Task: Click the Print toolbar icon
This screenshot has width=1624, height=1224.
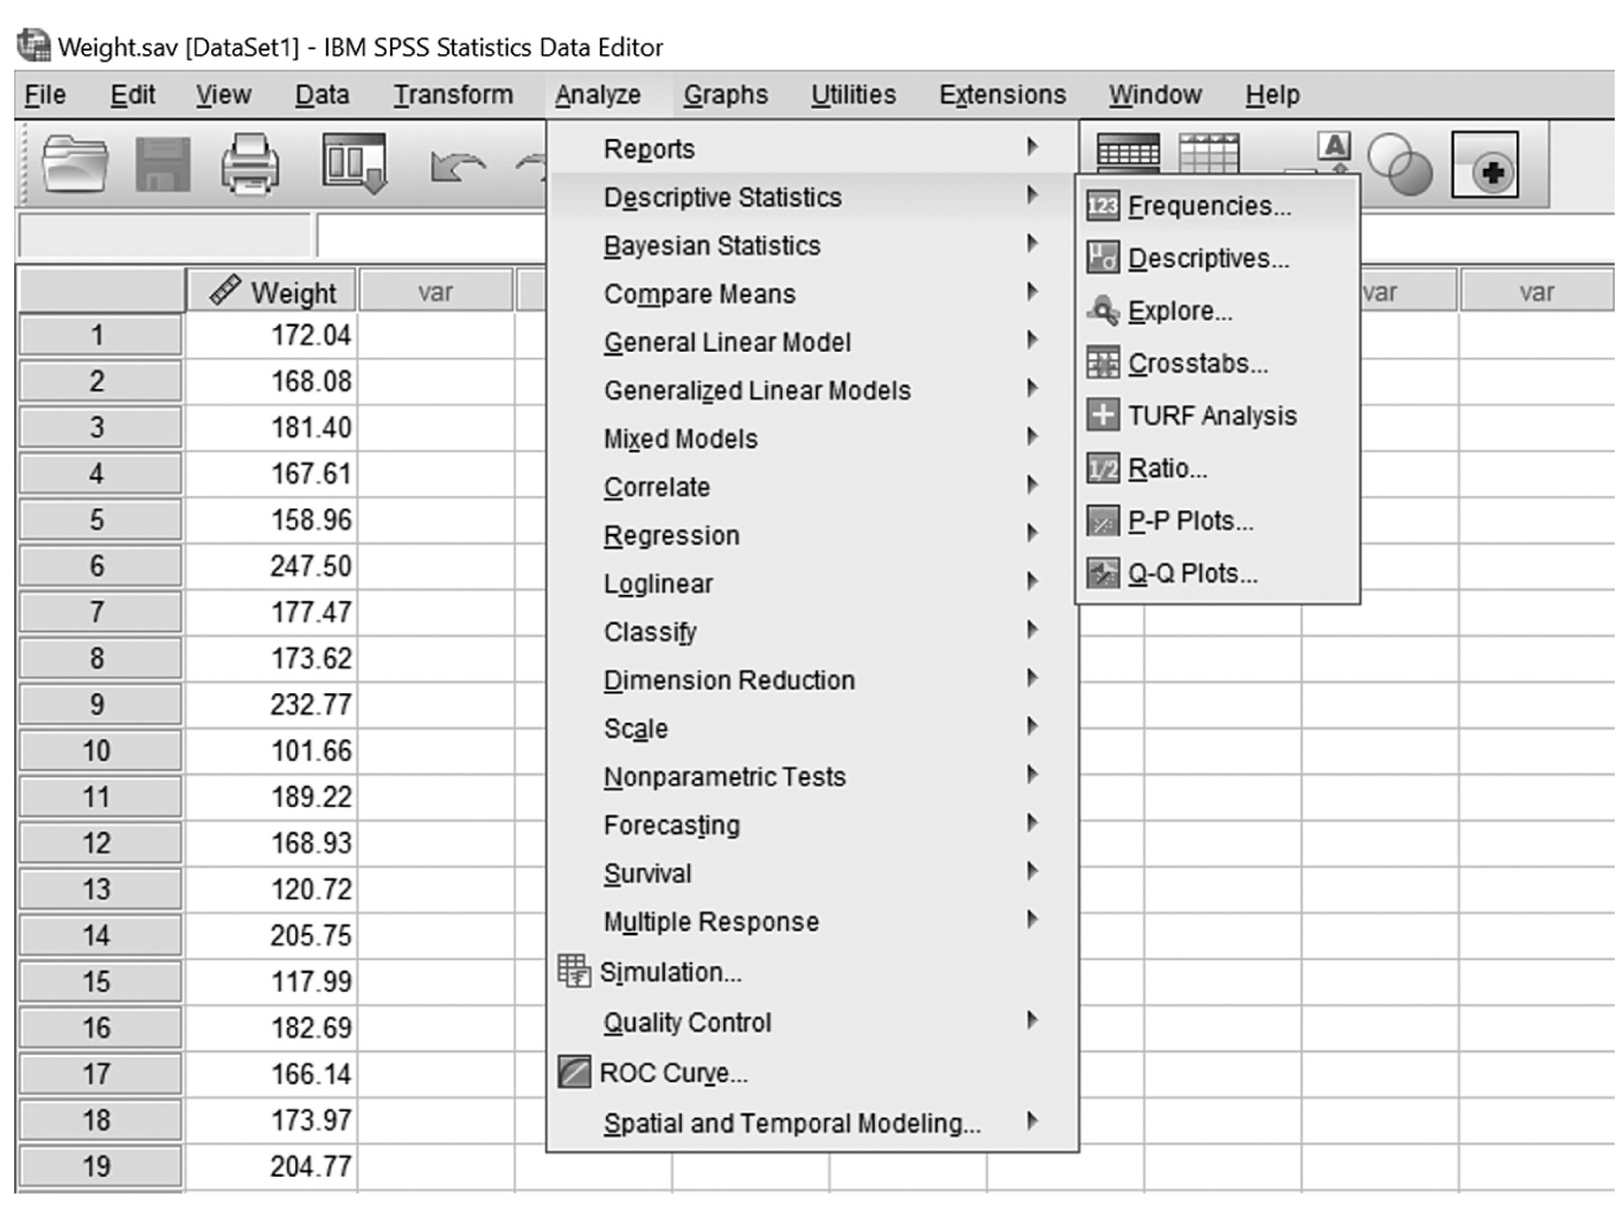Action: (250, 165)
